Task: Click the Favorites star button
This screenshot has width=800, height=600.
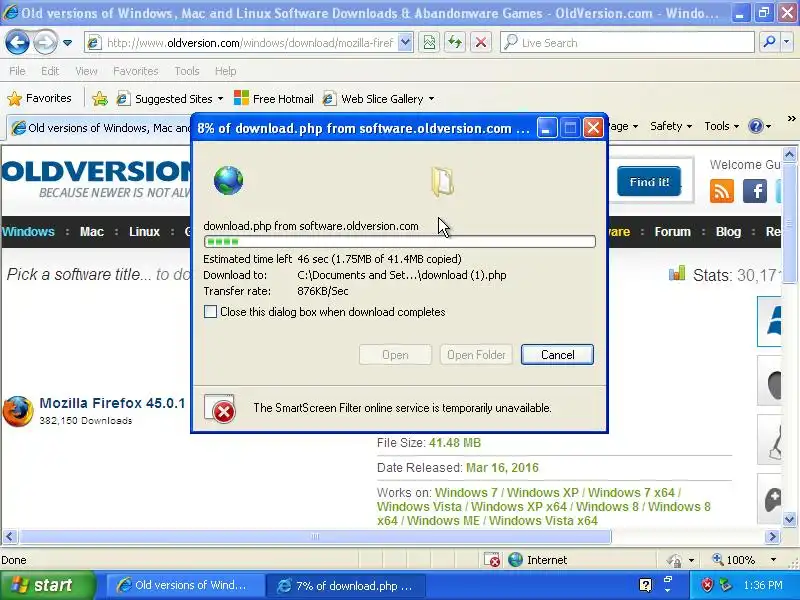Action: 40,98
